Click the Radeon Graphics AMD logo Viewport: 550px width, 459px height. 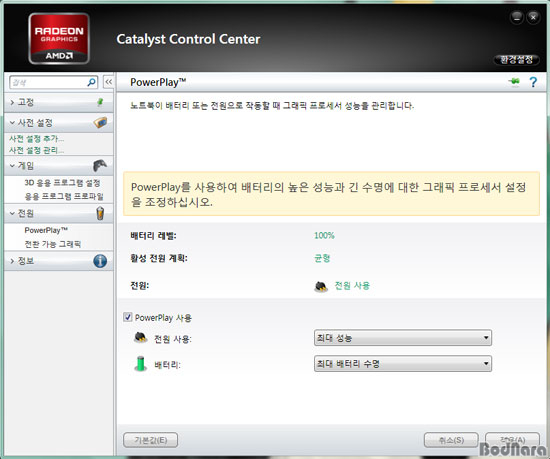tap(59, 39)
